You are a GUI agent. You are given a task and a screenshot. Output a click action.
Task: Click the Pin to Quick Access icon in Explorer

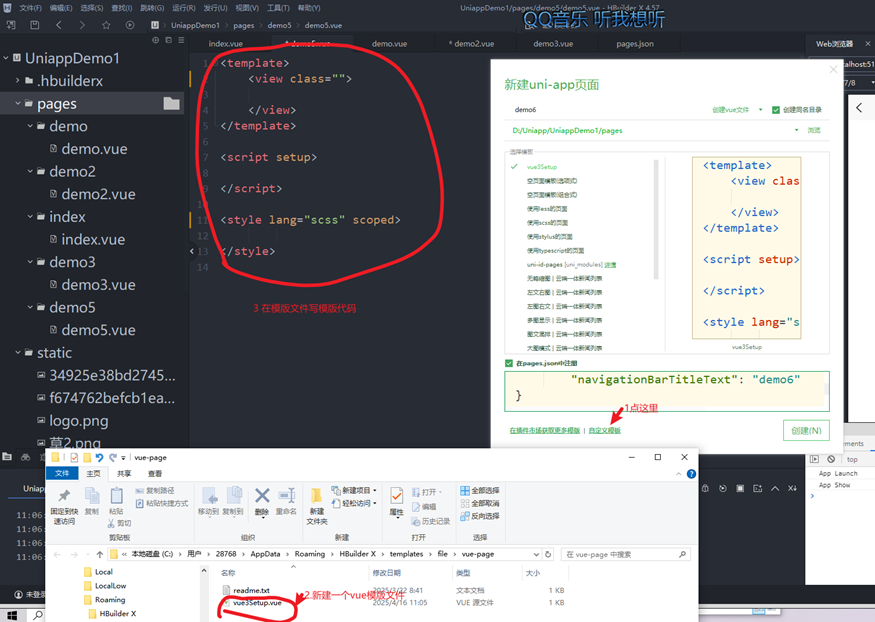[64, 496]
